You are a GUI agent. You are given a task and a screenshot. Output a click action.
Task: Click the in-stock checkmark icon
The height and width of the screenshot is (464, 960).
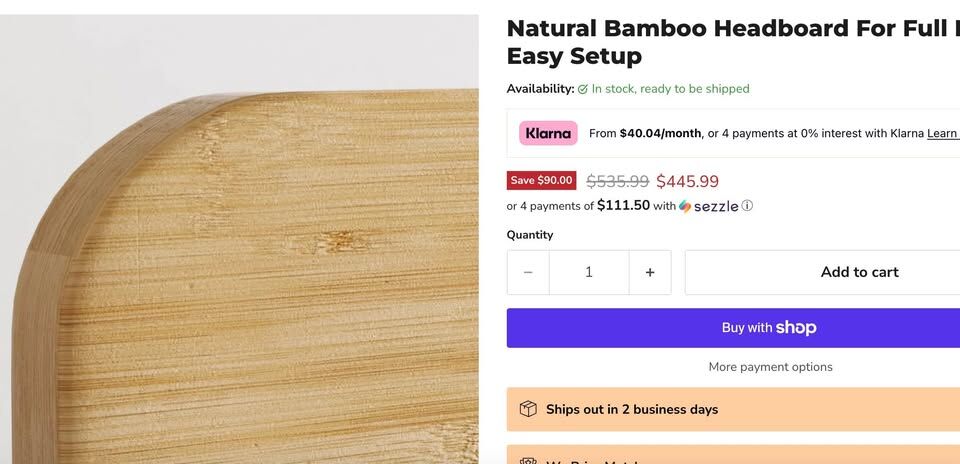(x=583, y=89)
